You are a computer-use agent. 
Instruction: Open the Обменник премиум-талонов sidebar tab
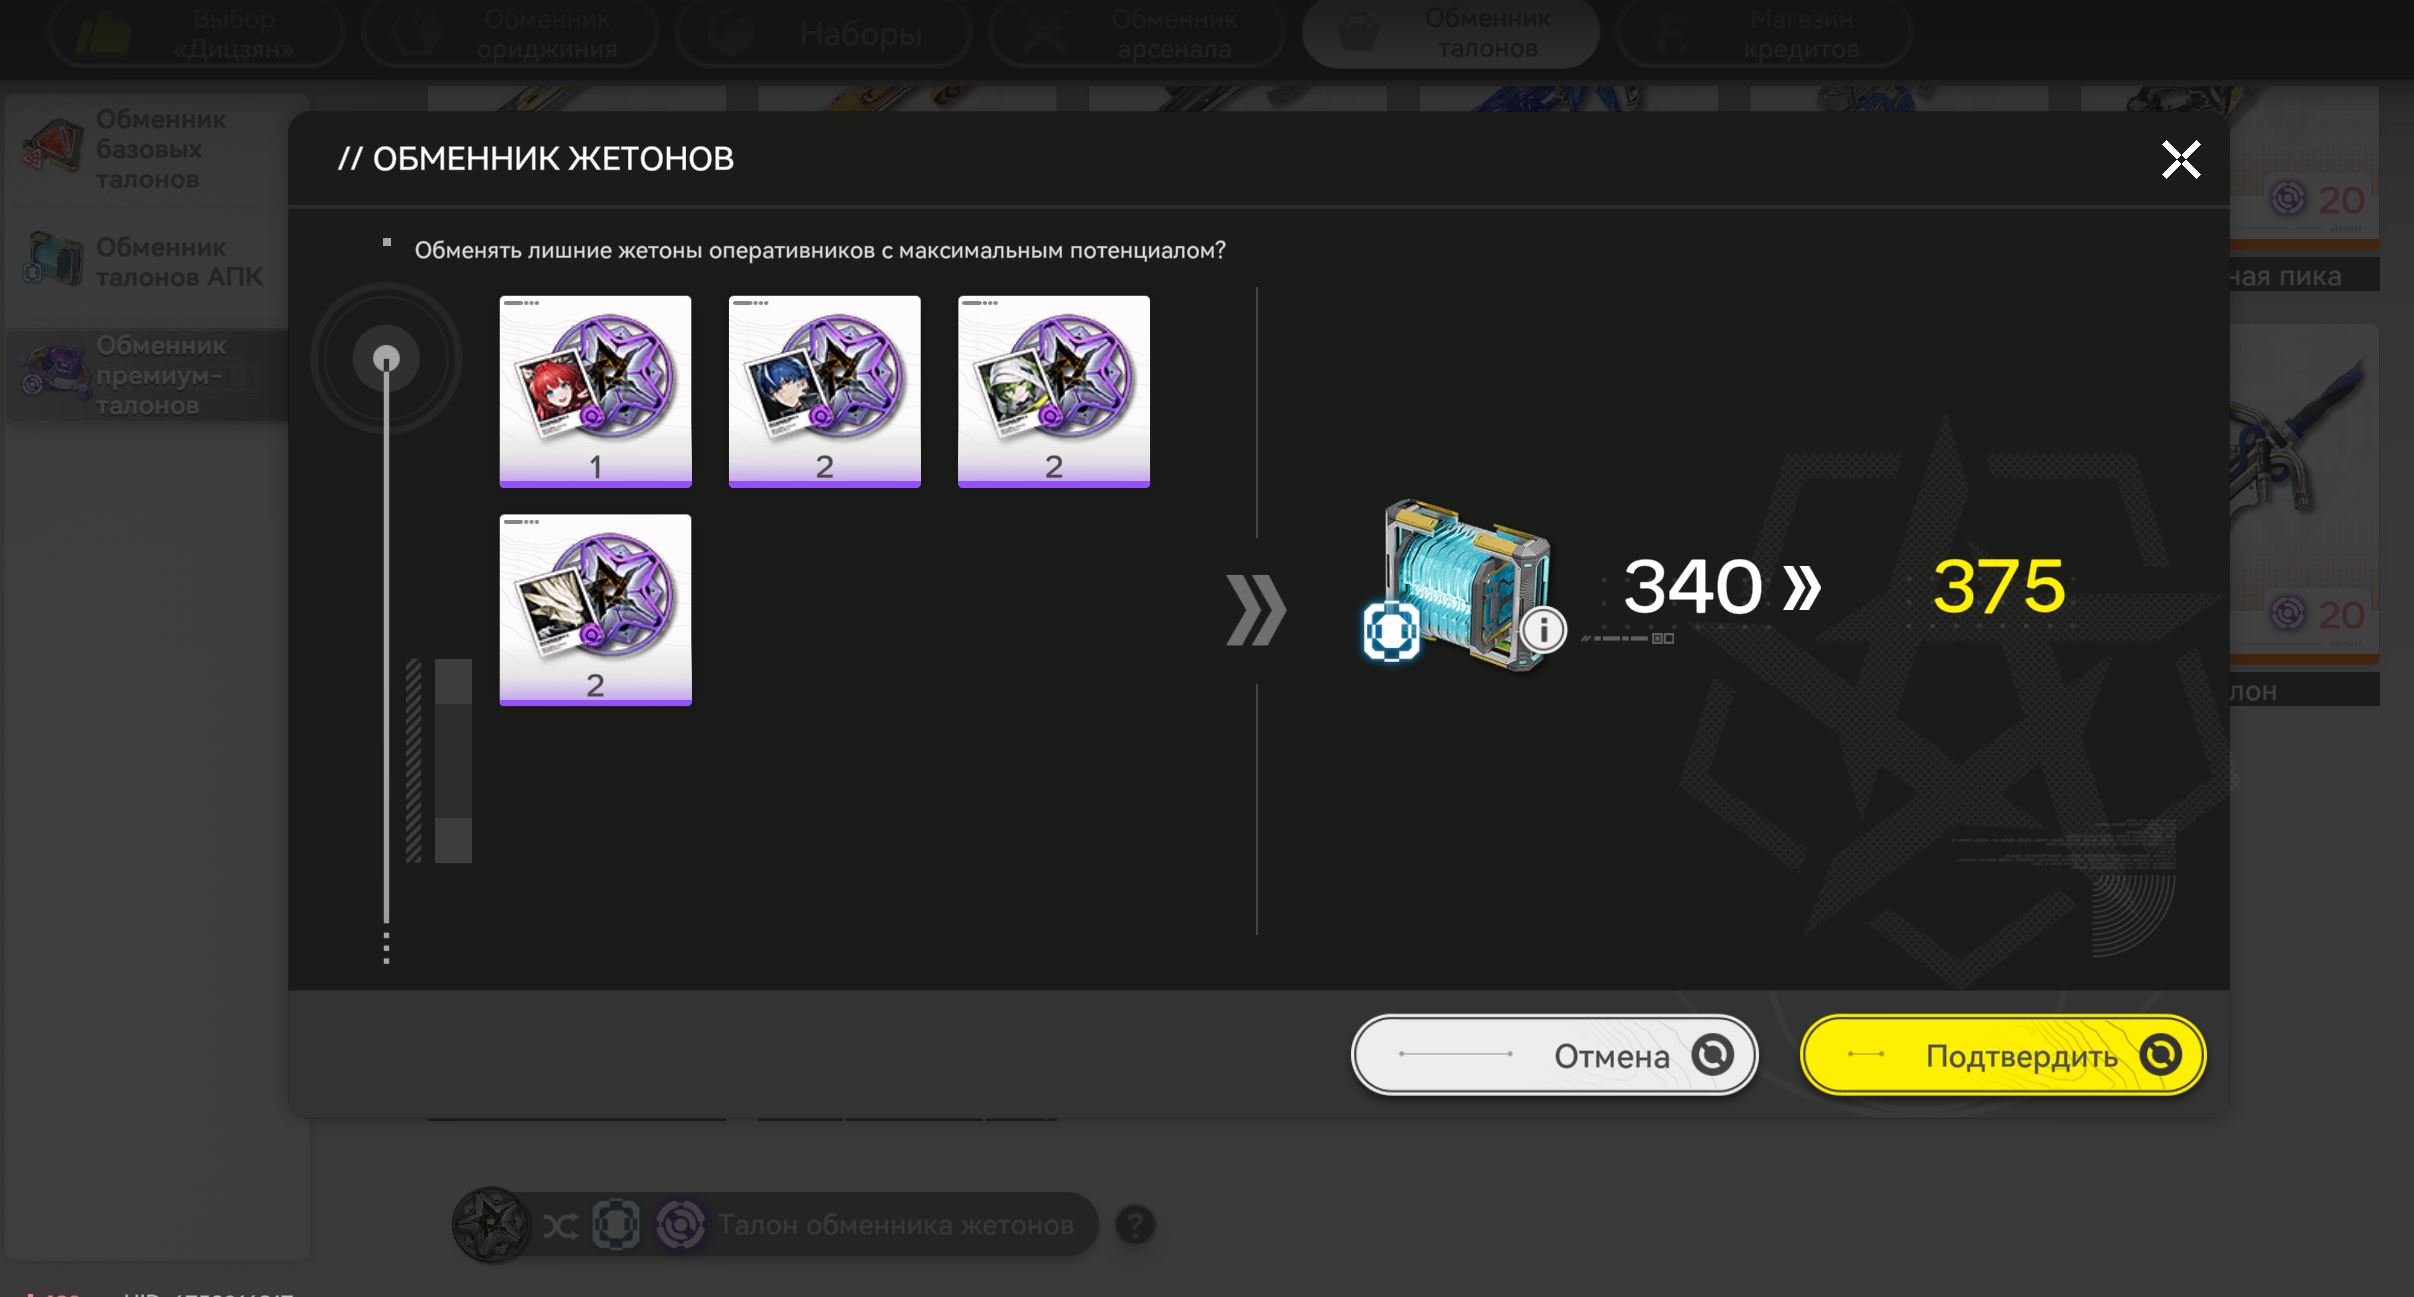[148, 375]
